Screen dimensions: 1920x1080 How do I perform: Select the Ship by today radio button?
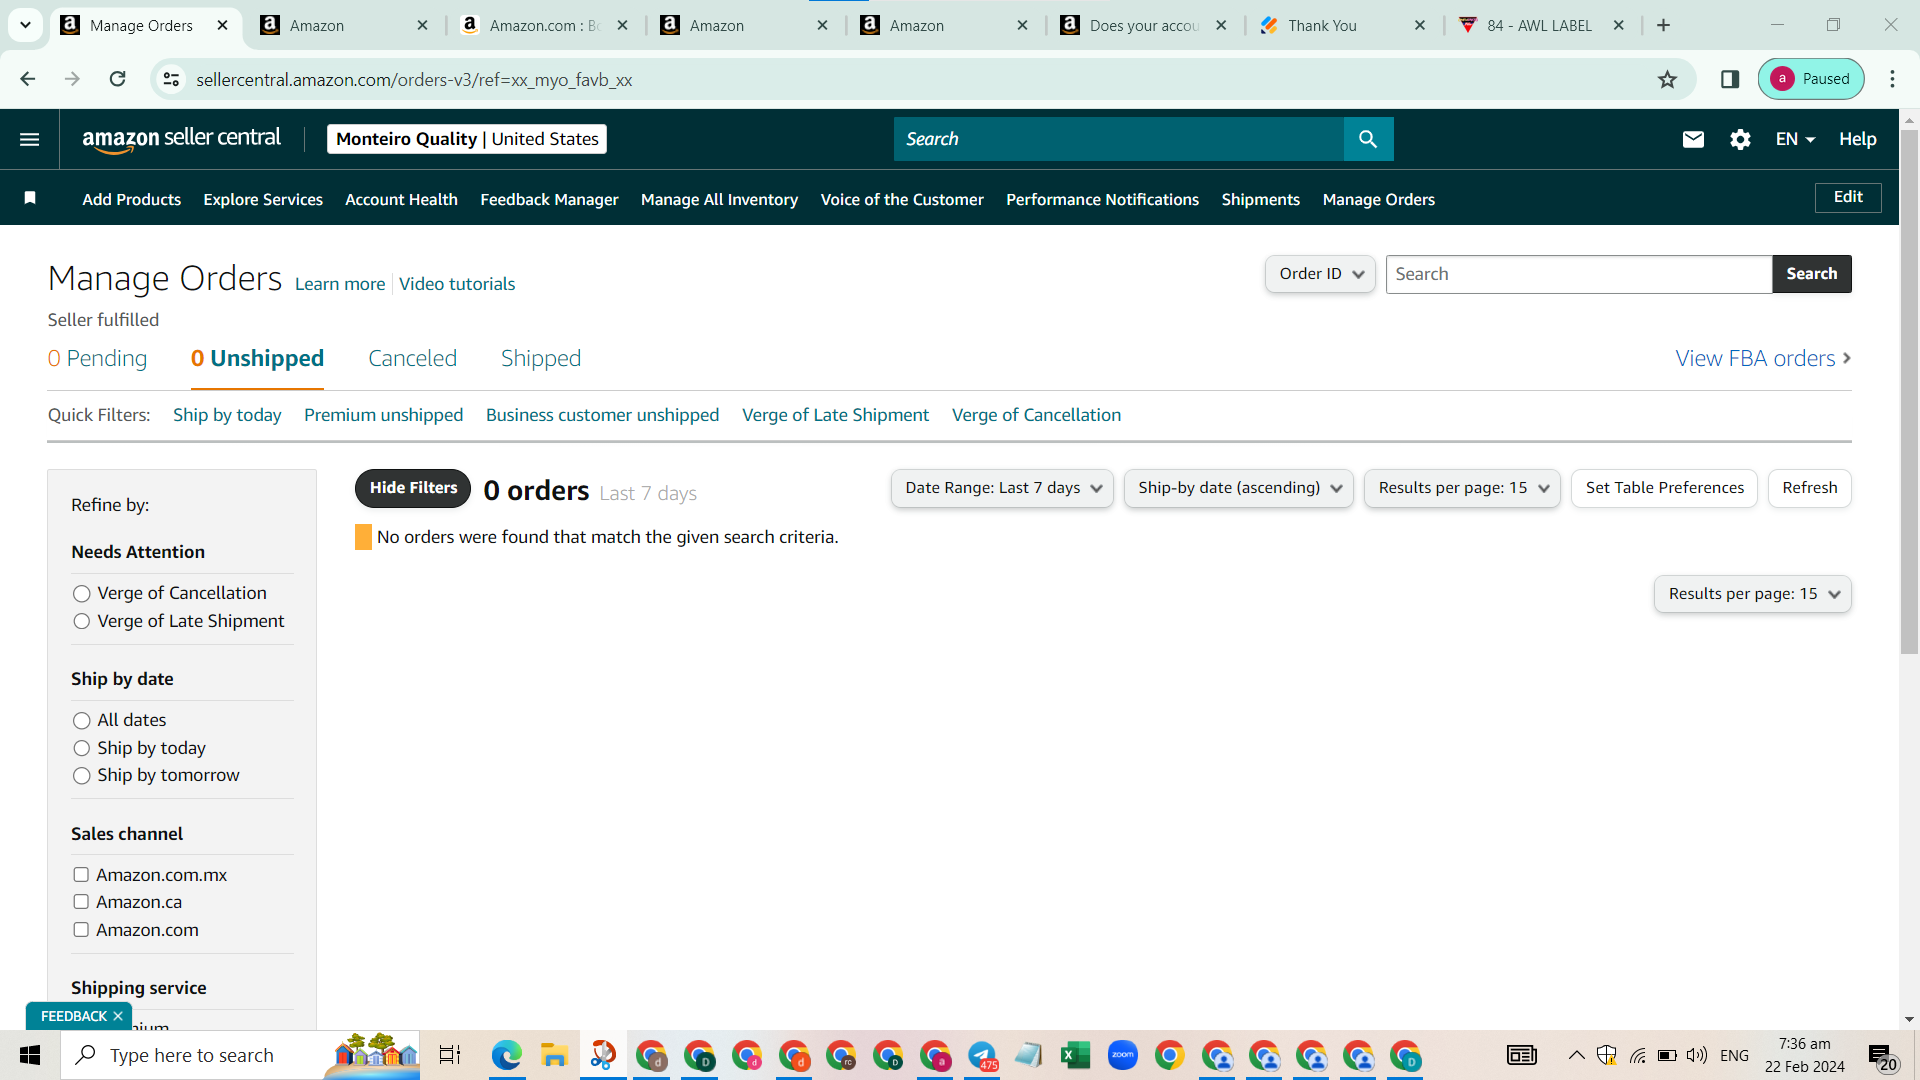(x=82, y=748)
